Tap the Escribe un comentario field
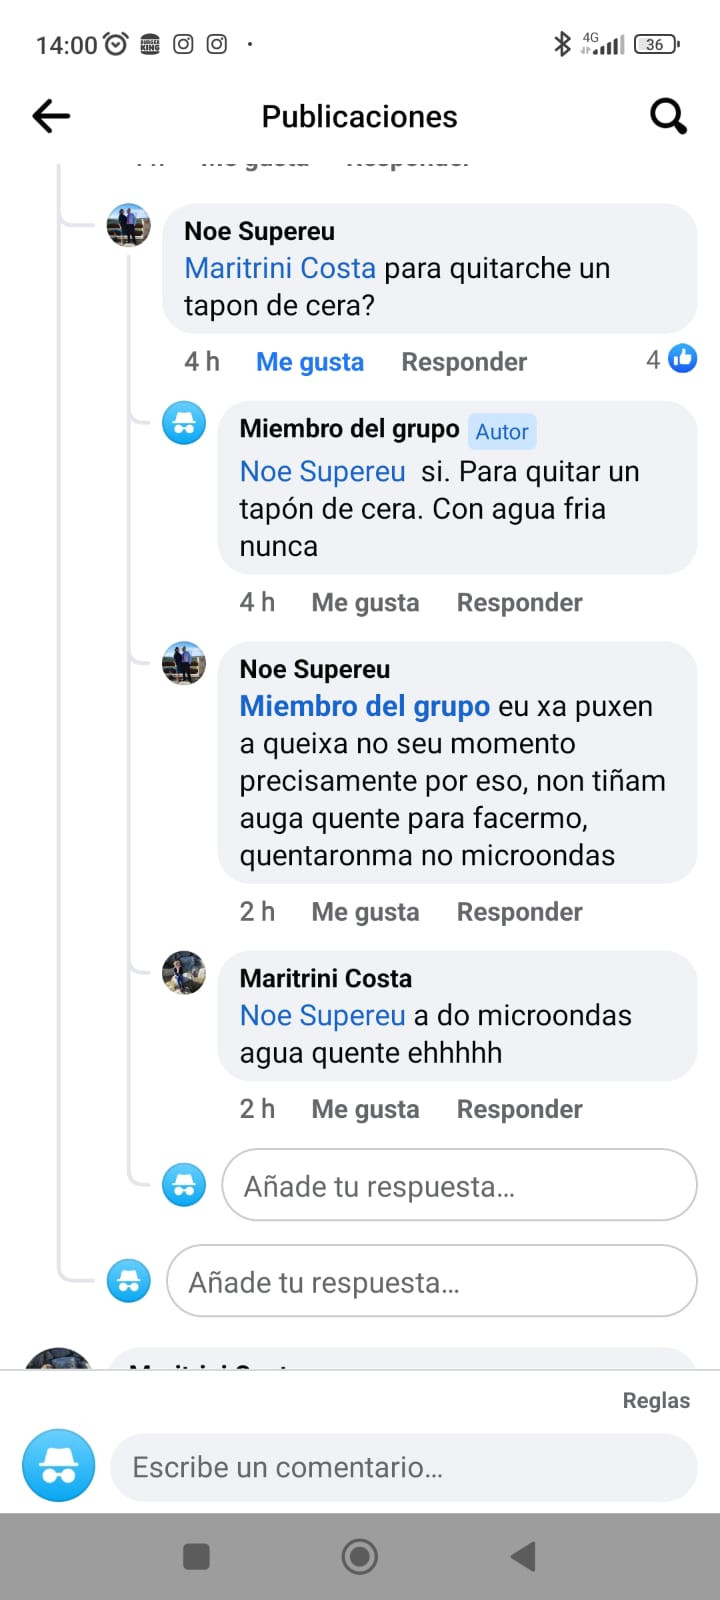This screenshot has width=720, height=1600. (x=403, y=1467)
